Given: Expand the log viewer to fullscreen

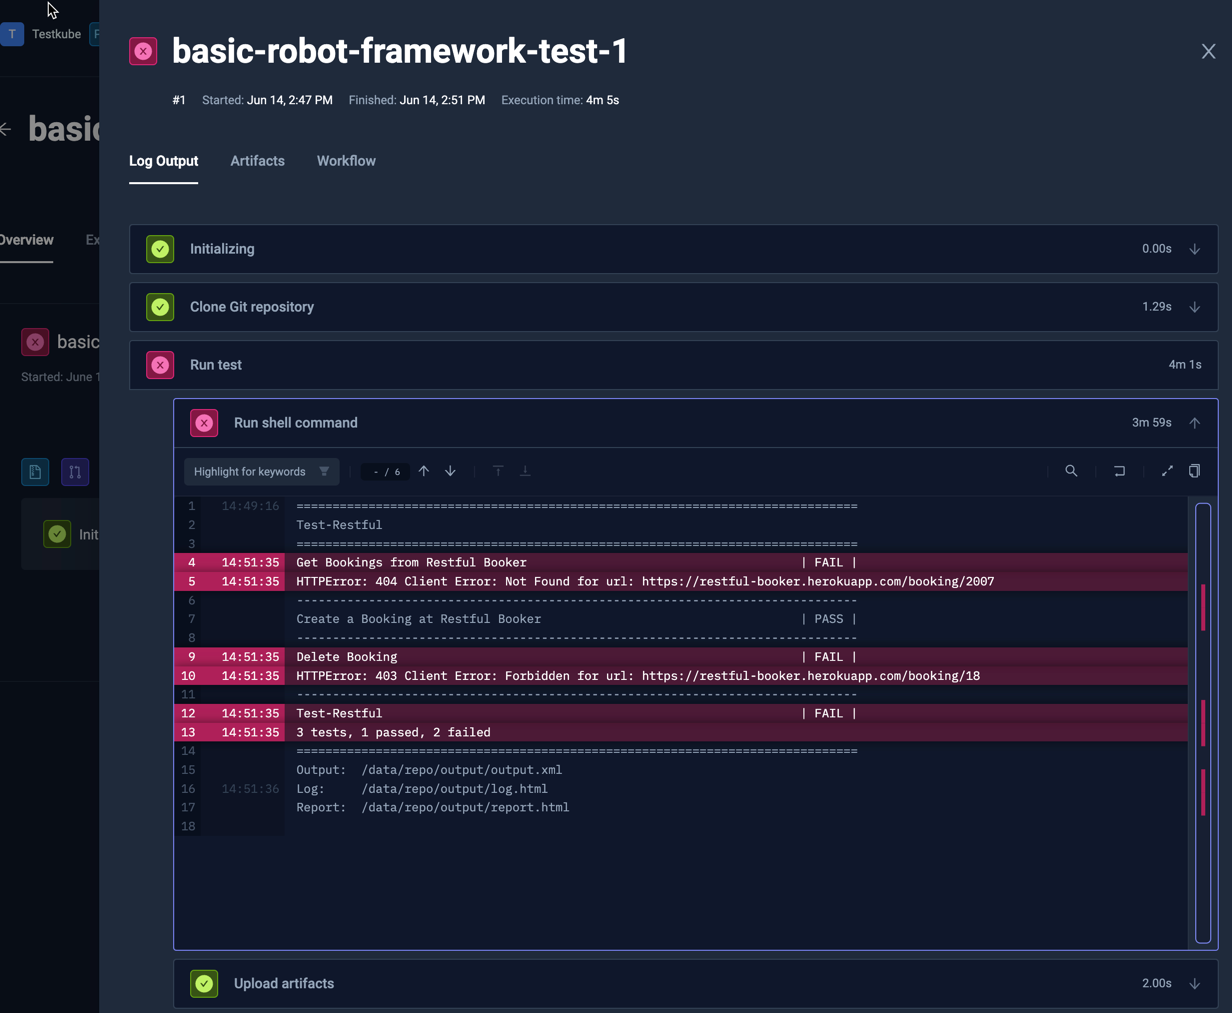Looking at the screenshot, I should (1167, 471).
